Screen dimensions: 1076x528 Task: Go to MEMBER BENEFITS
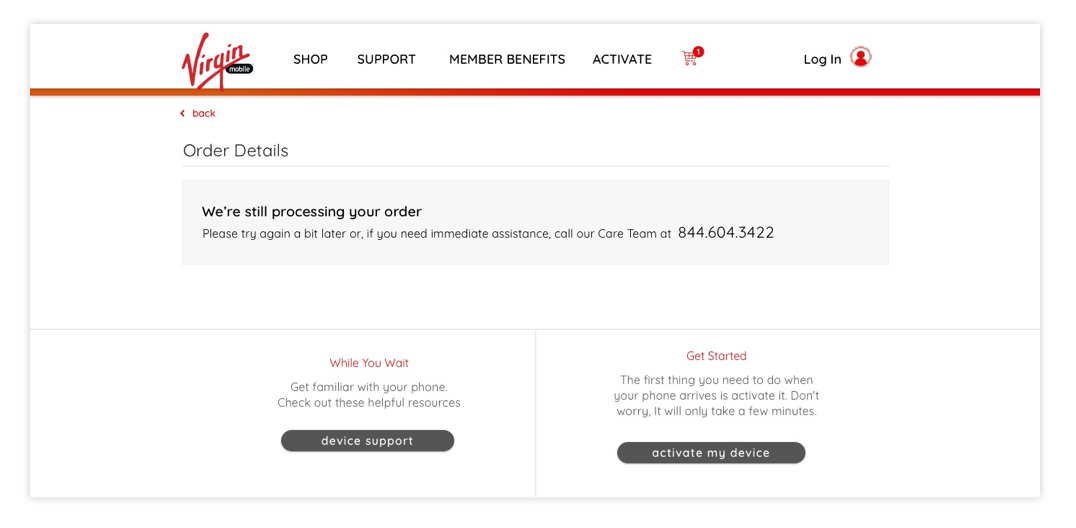click(x=507, y=59)
